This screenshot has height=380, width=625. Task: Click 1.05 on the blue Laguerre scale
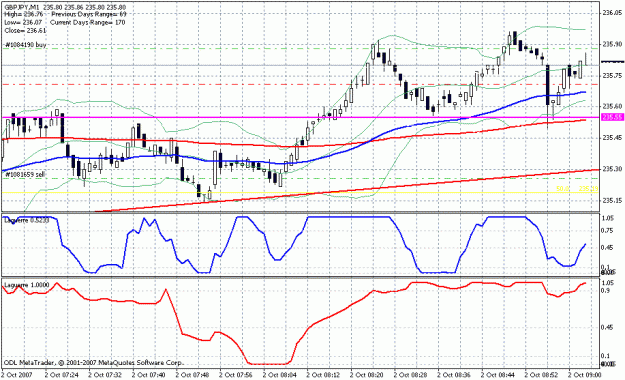pyautogui.click(x=607, y=218)
